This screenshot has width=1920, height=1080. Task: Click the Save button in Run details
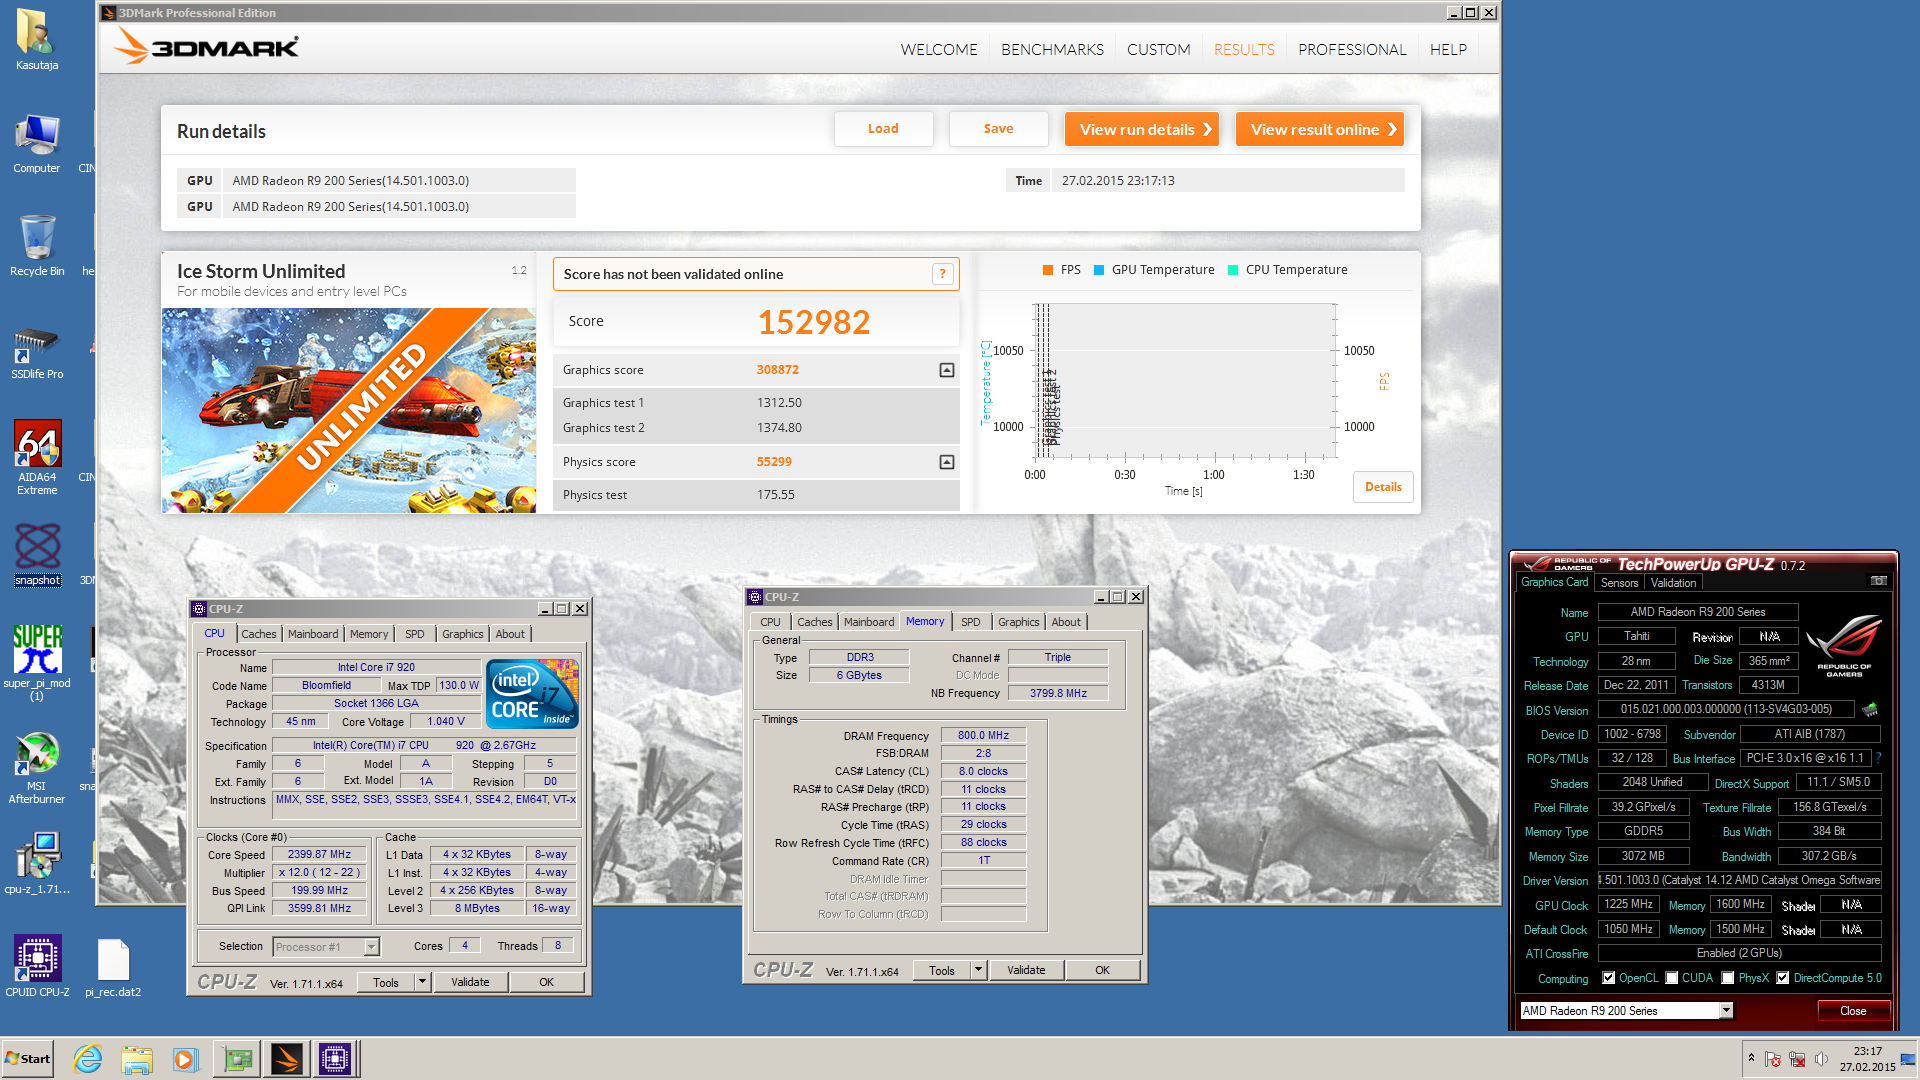pos(998,129)
